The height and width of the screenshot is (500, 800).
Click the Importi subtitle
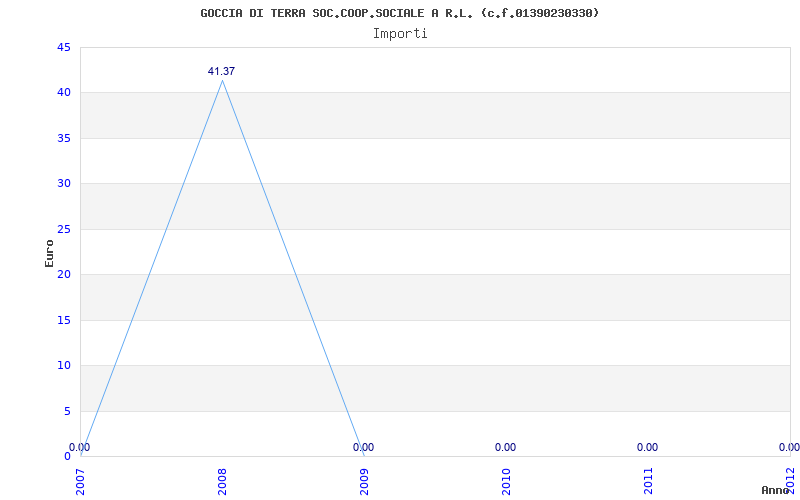point(400,34)
